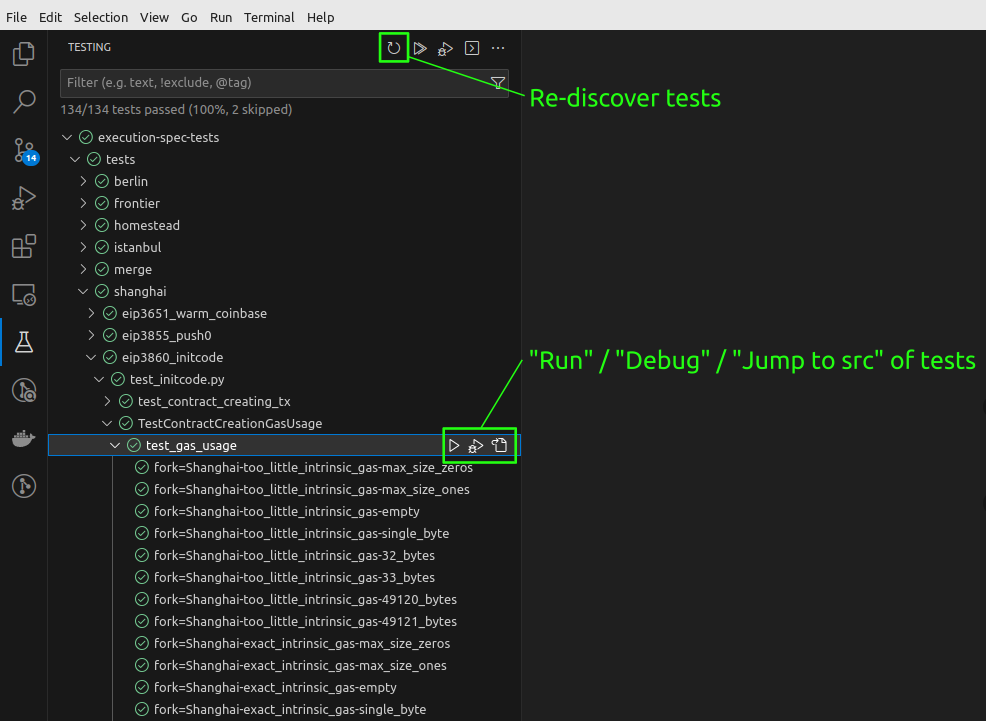Open Docker view in activity bar
986x721 pixels.
pos(24,438)
